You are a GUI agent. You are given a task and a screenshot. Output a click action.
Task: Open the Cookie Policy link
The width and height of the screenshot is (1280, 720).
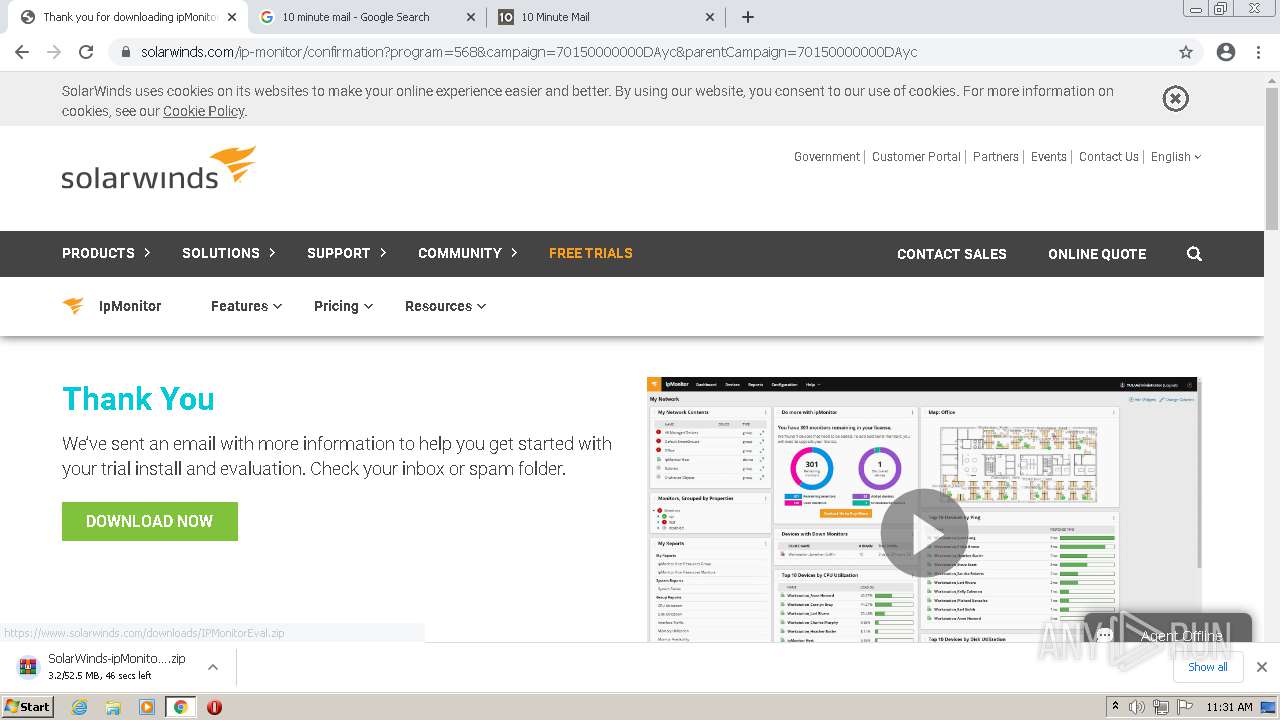[x=204, y=111]
